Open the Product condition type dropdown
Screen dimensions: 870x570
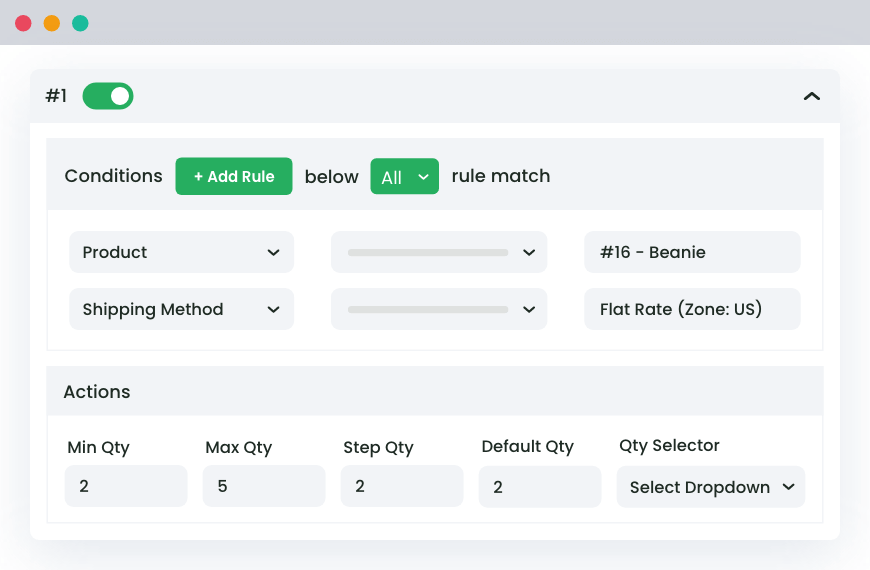(181, 252)
